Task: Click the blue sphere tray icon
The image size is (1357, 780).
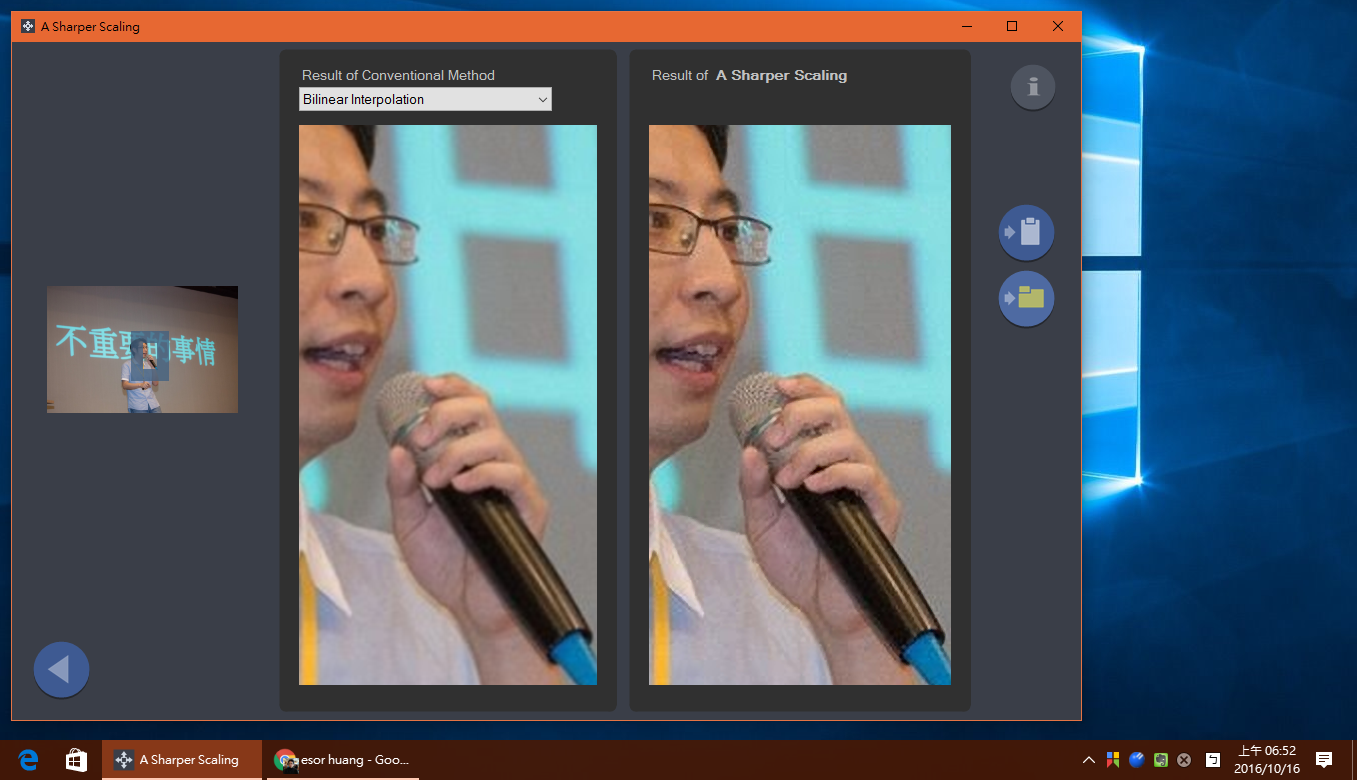Action: (1137, 760)
